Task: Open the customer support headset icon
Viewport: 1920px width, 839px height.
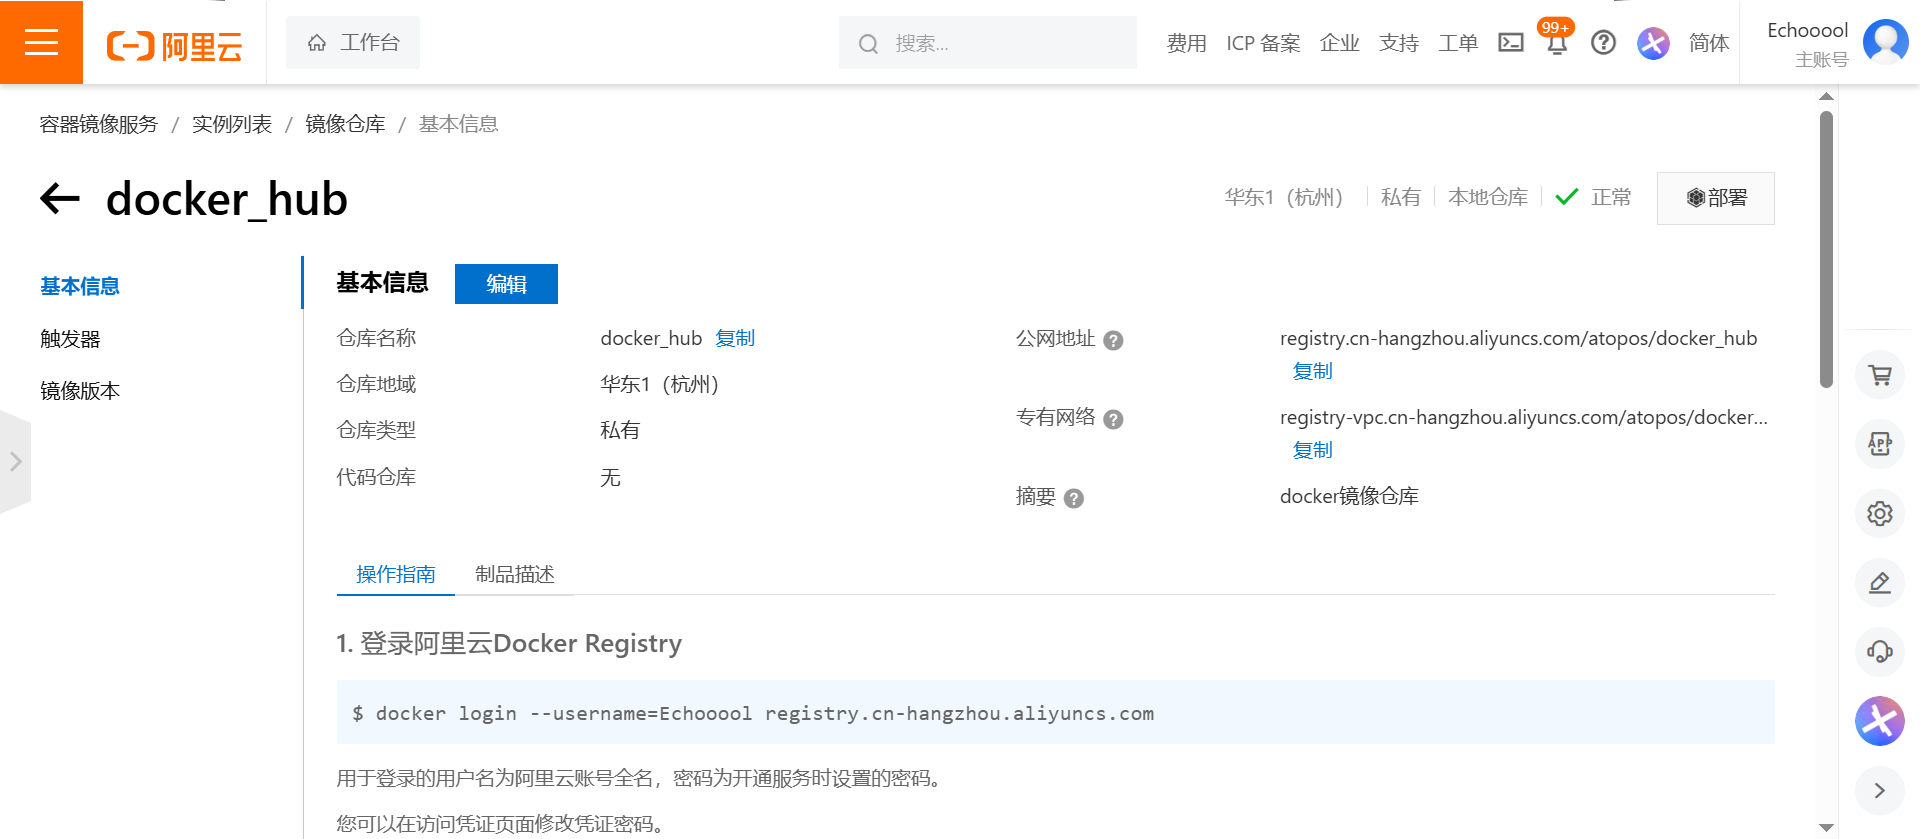Action: click(1879, 652)
